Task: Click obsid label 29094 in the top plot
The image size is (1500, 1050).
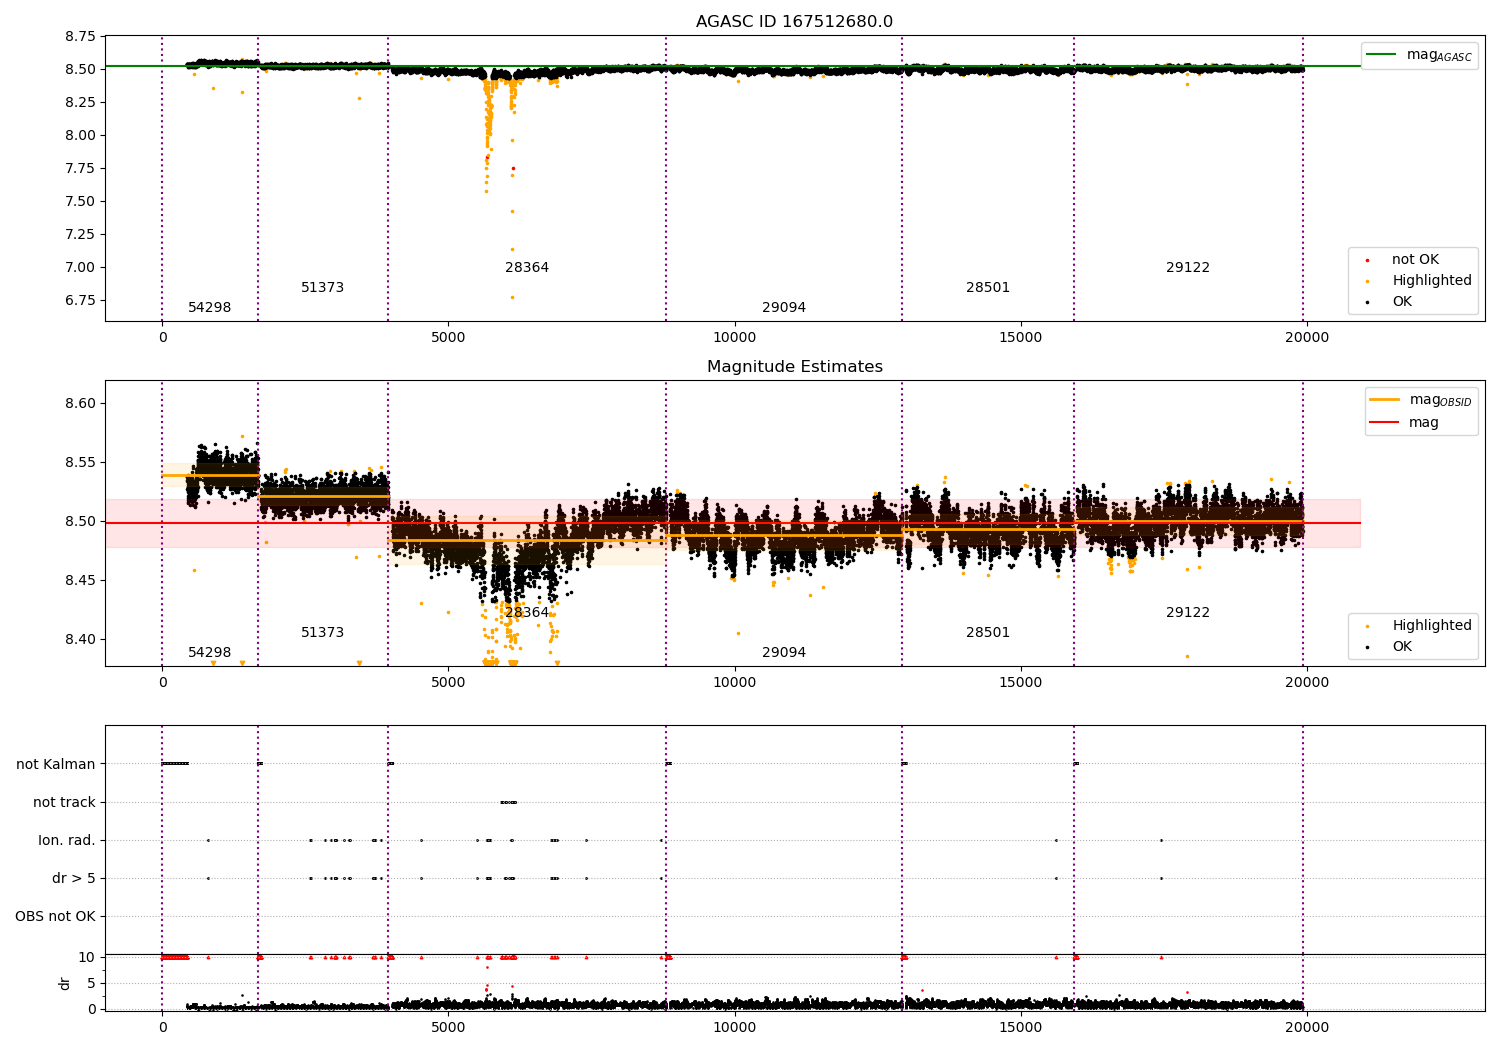Action: (783, 308)
